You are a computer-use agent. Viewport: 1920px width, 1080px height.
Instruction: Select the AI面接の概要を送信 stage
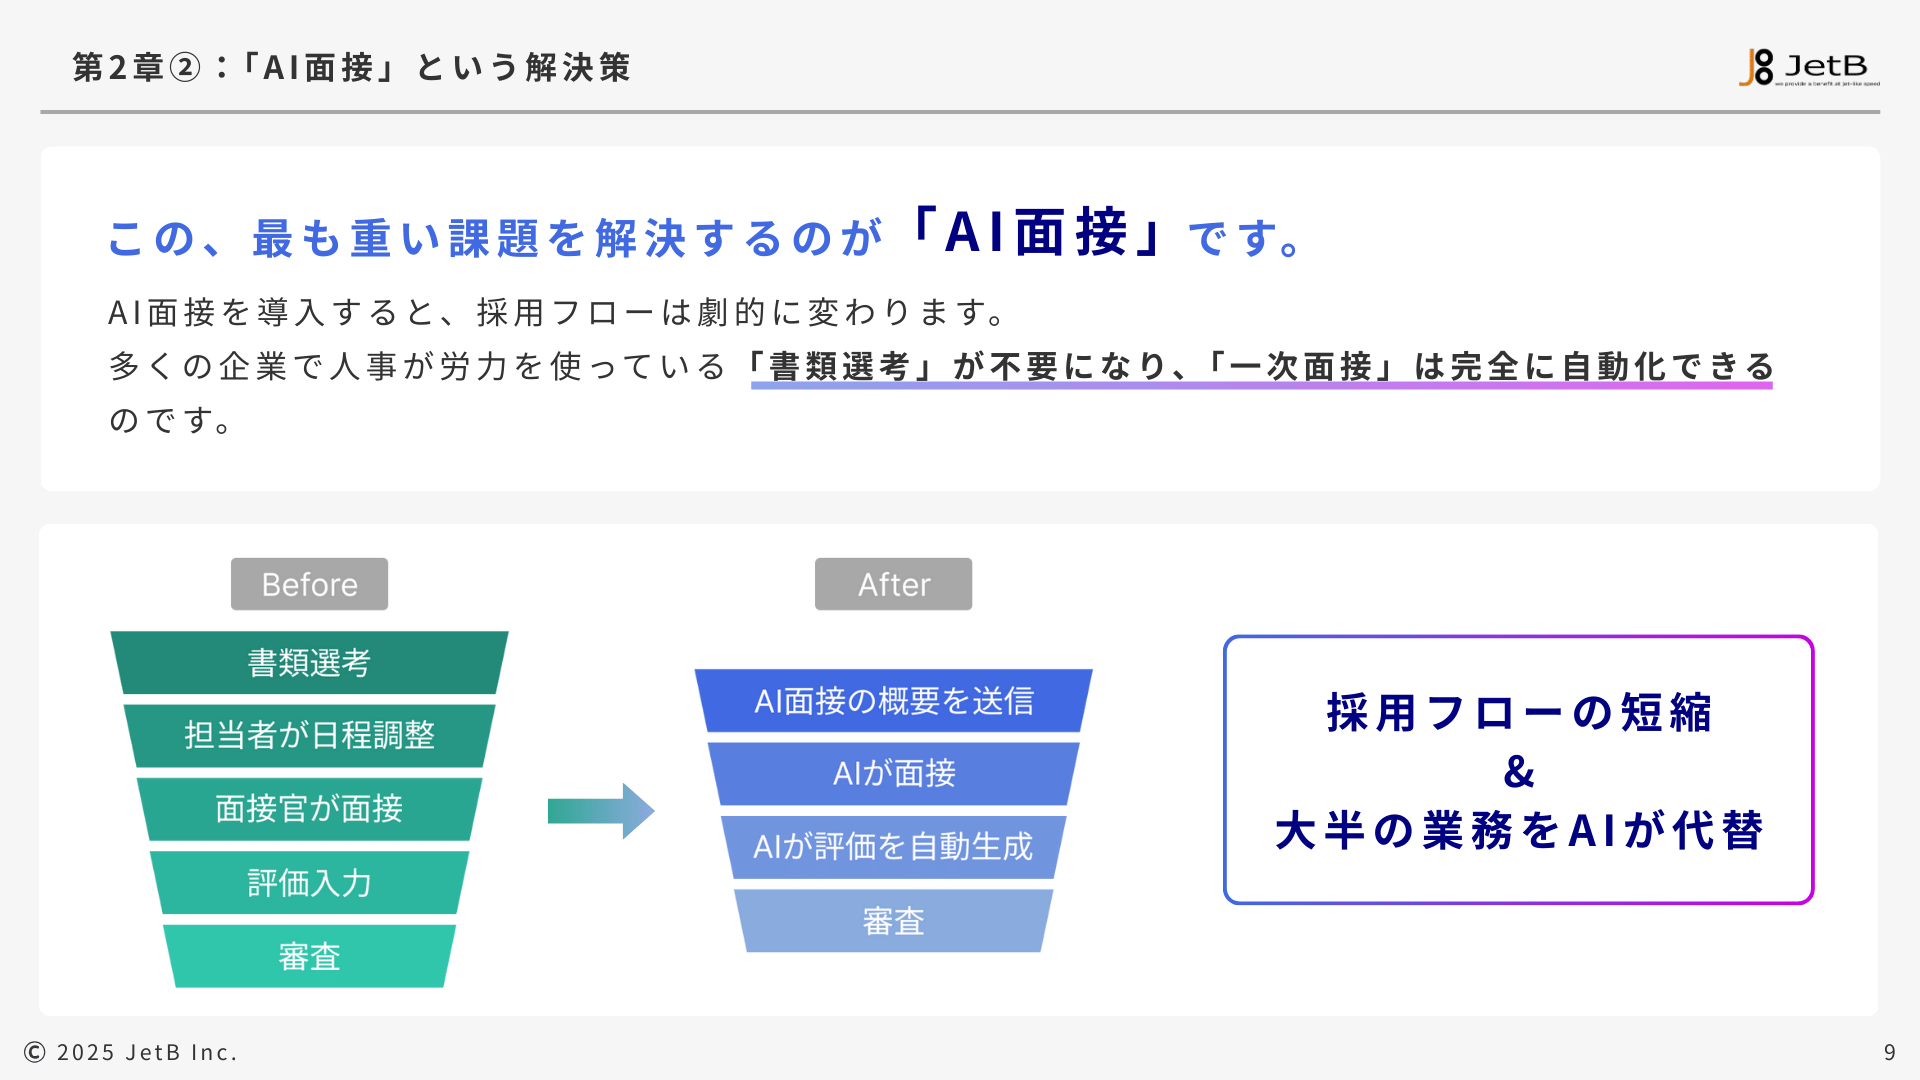click(x=893, y=701)
